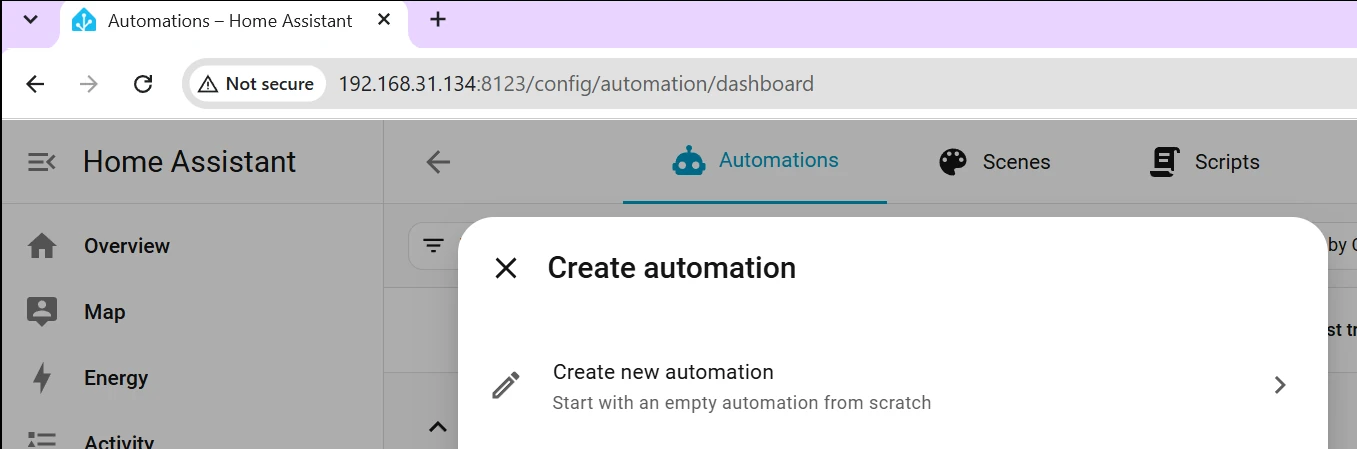Open the browser tab search dropdown arrow
This screenshot has width=1357, height=449.
click(31, 20)
